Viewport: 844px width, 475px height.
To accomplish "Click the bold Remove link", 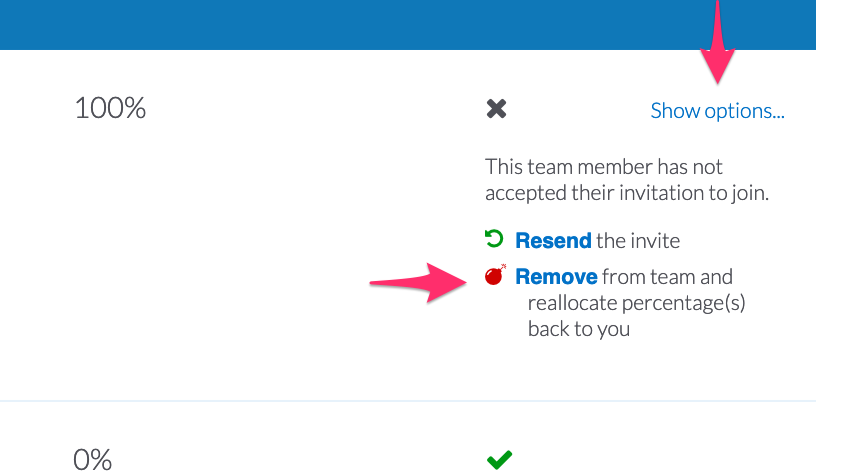I will pos(556,277).
